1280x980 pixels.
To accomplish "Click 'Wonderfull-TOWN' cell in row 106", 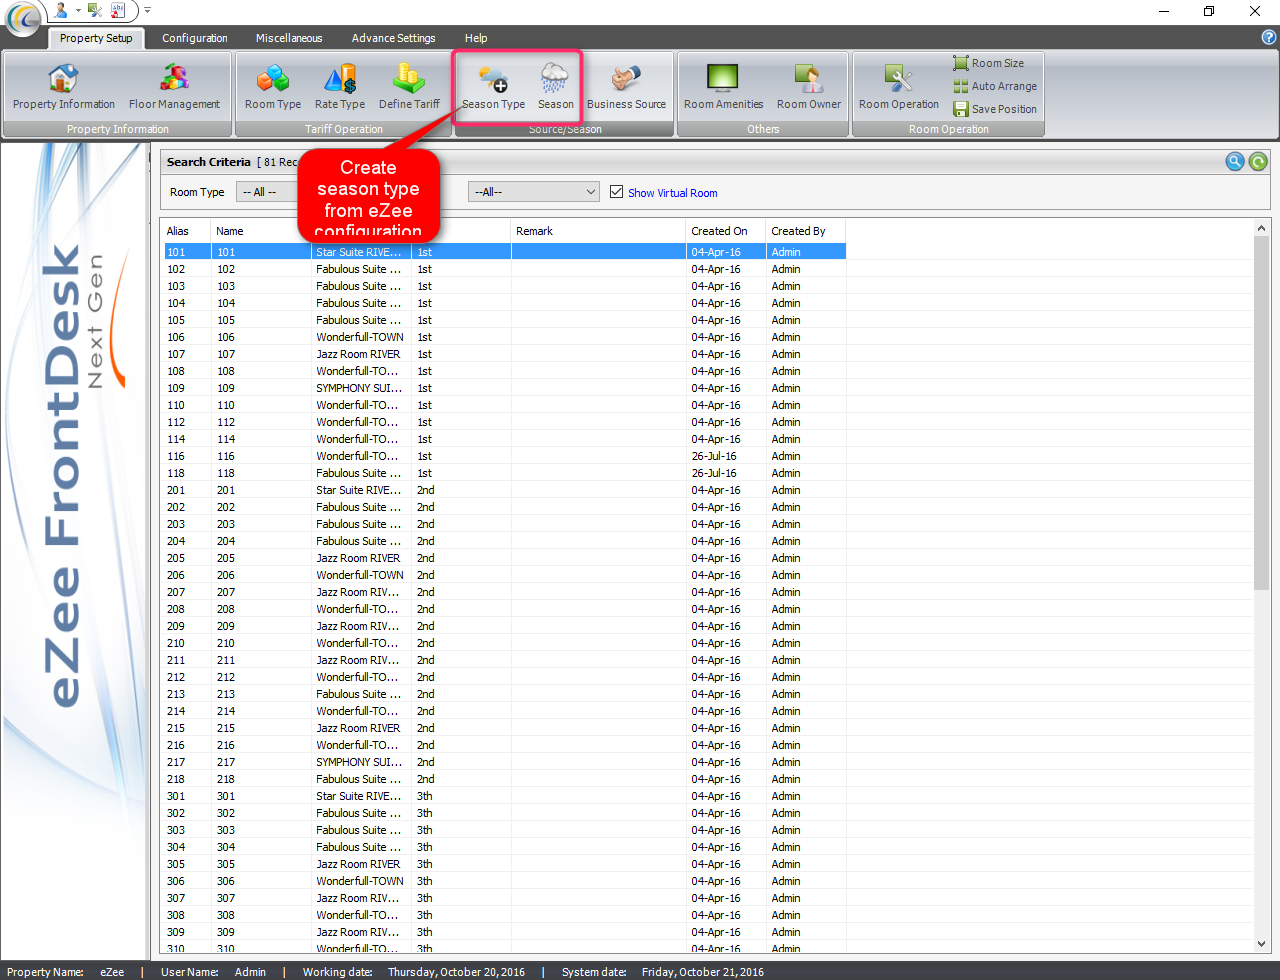I will tap(360, 337).
